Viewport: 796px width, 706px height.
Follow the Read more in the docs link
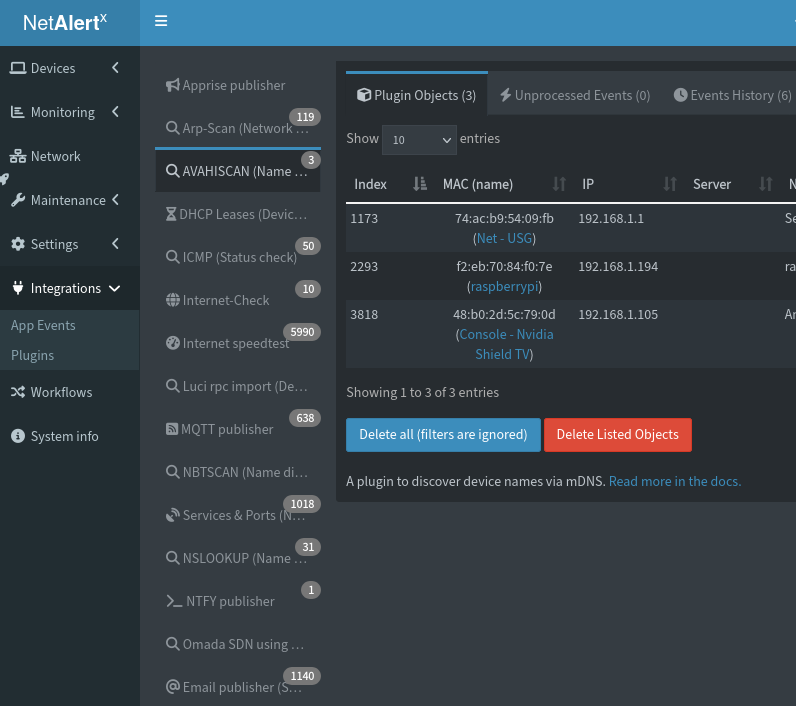coord(675,481)
